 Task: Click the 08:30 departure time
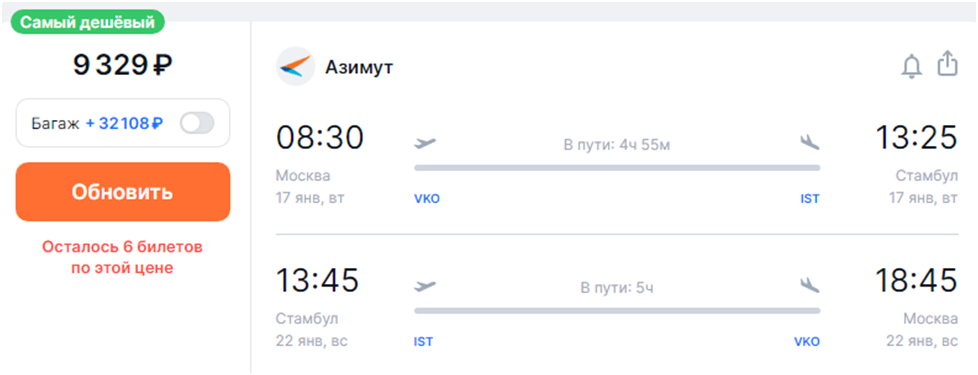320,137
